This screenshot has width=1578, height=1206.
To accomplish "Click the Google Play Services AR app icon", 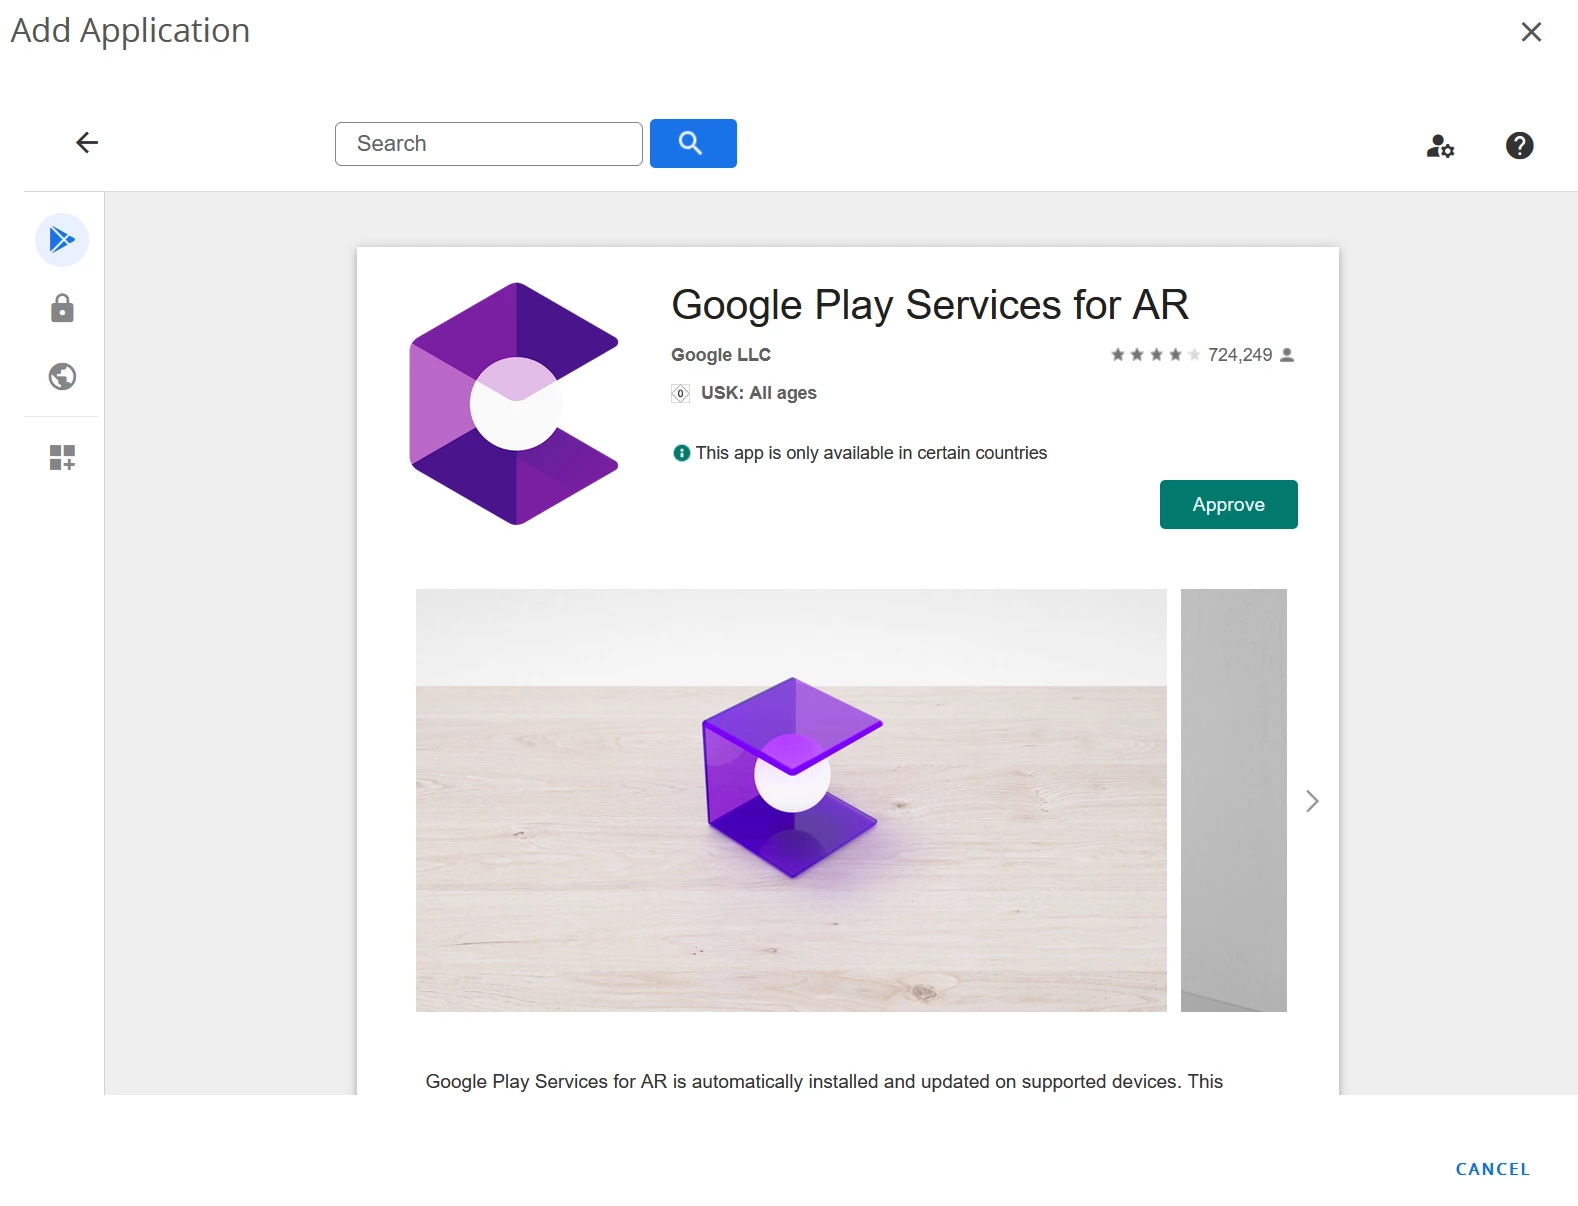I will [514, 404].
